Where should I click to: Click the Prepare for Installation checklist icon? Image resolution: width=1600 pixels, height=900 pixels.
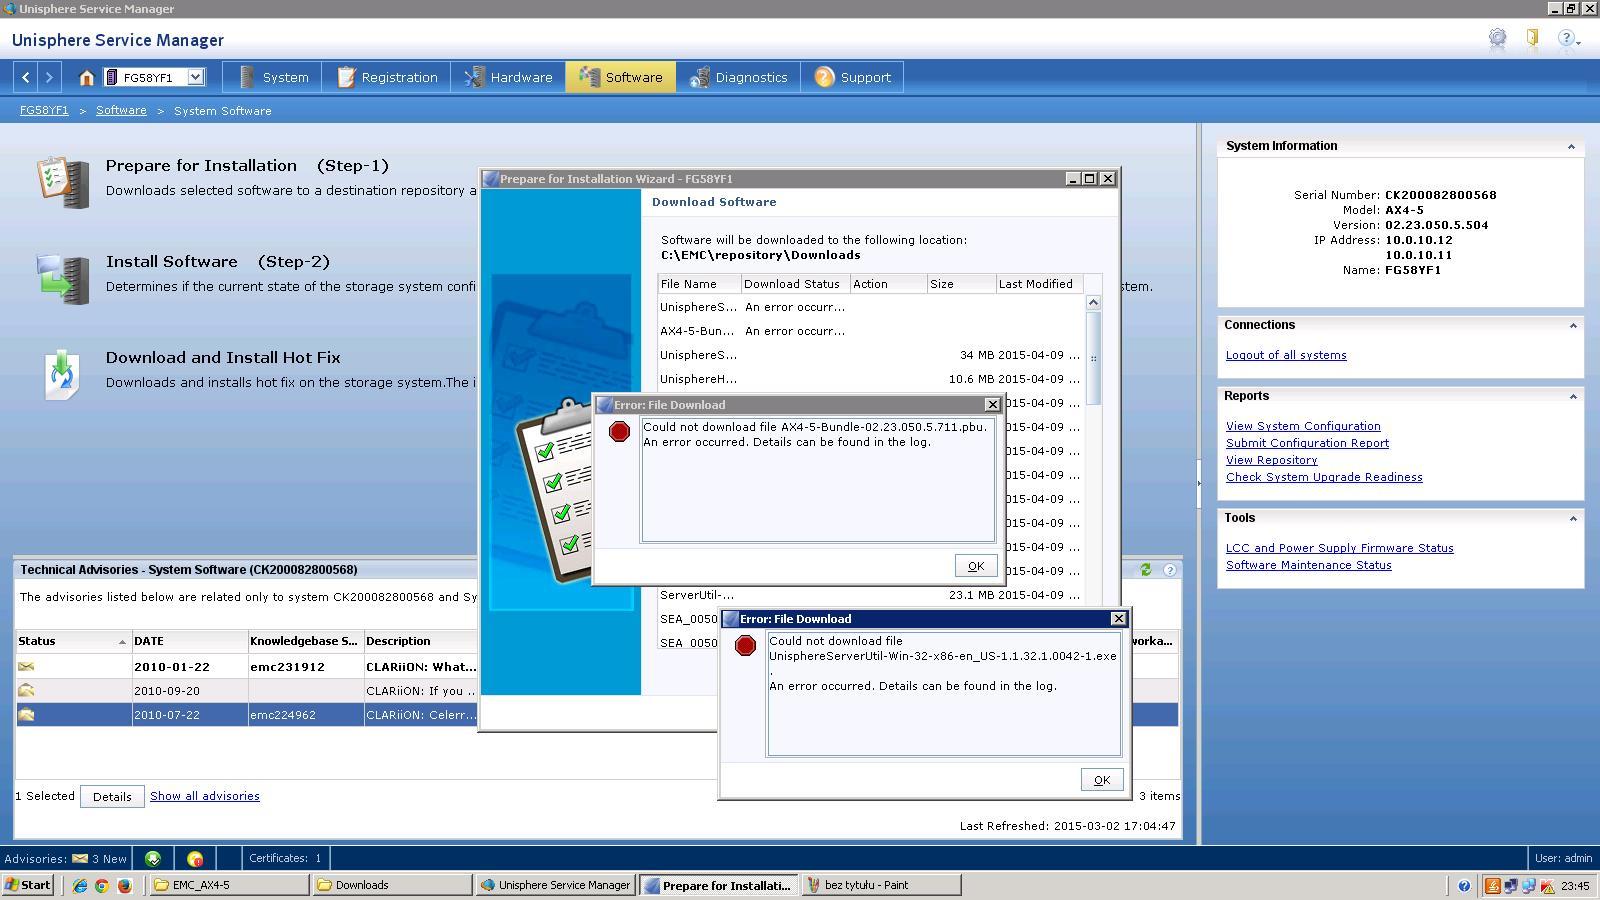(64, 181)
